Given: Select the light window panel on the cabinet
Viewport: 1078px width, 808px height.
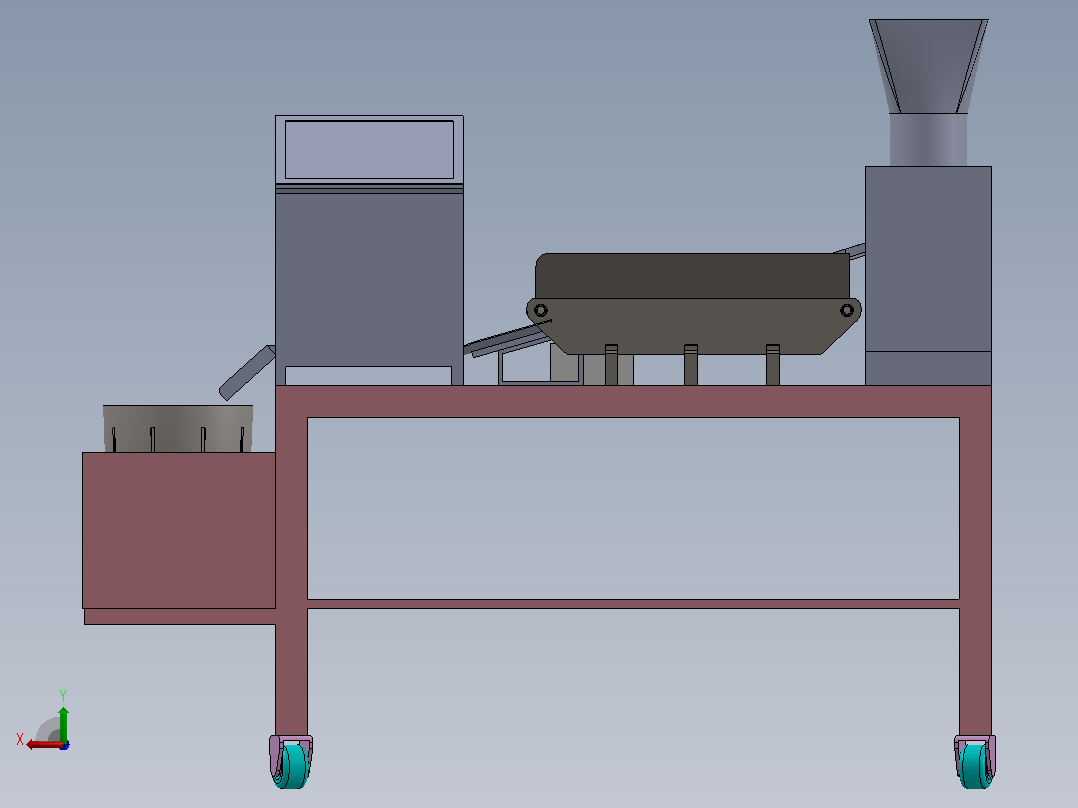Looking at the screenshot, I should click(369, 149).
